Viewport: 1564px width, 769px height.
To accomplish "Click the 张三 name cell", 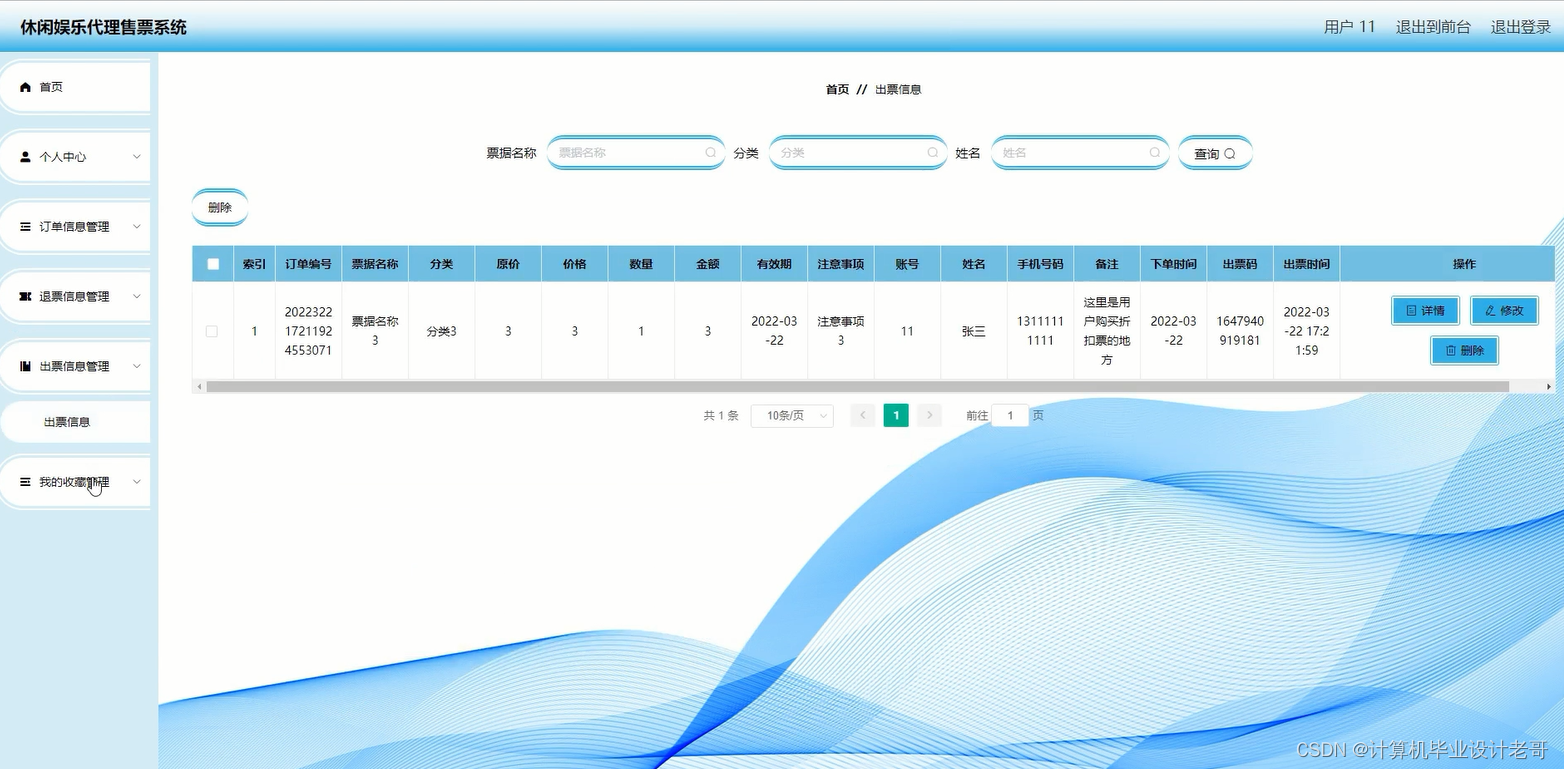I will [974, 331].
